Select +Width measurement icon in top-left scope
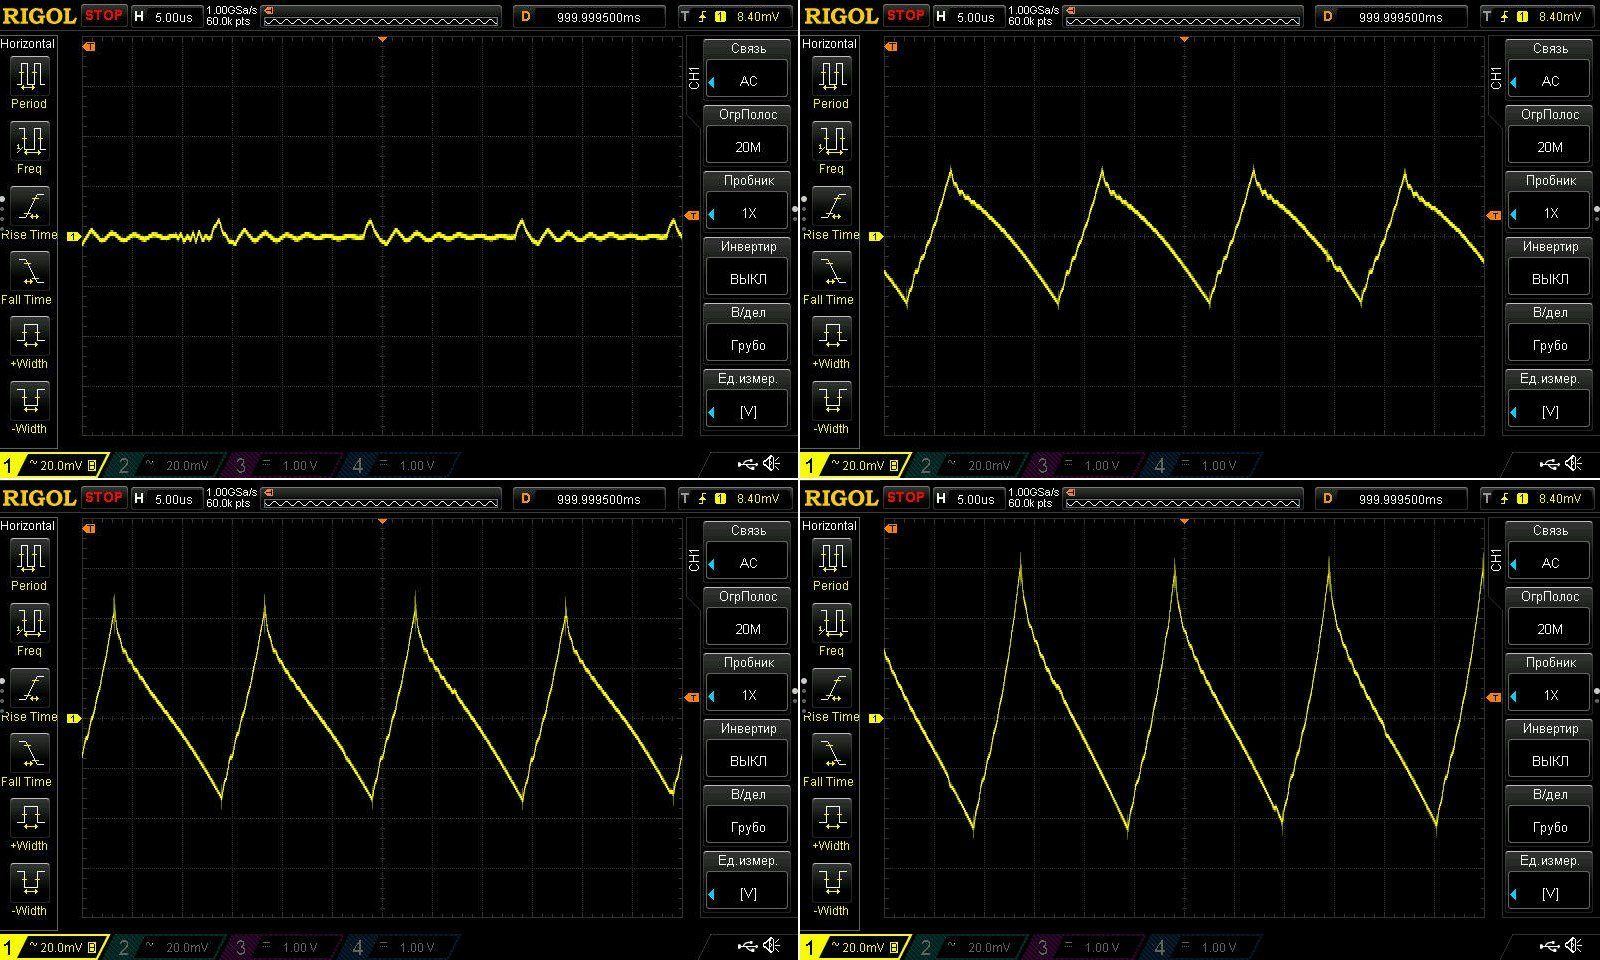Image resolution: width=1600 pixels, height=960 pixels. (28, 338)
